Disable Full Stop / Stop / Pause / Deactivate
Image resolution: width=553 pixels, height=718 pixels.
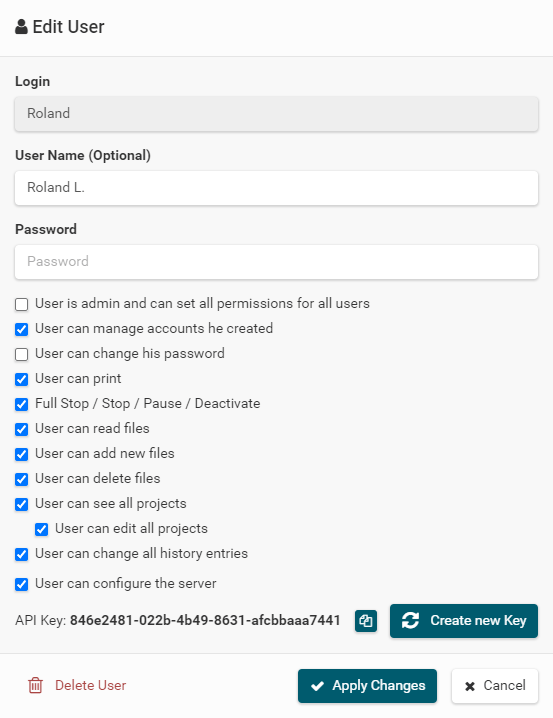coord(22,404)
